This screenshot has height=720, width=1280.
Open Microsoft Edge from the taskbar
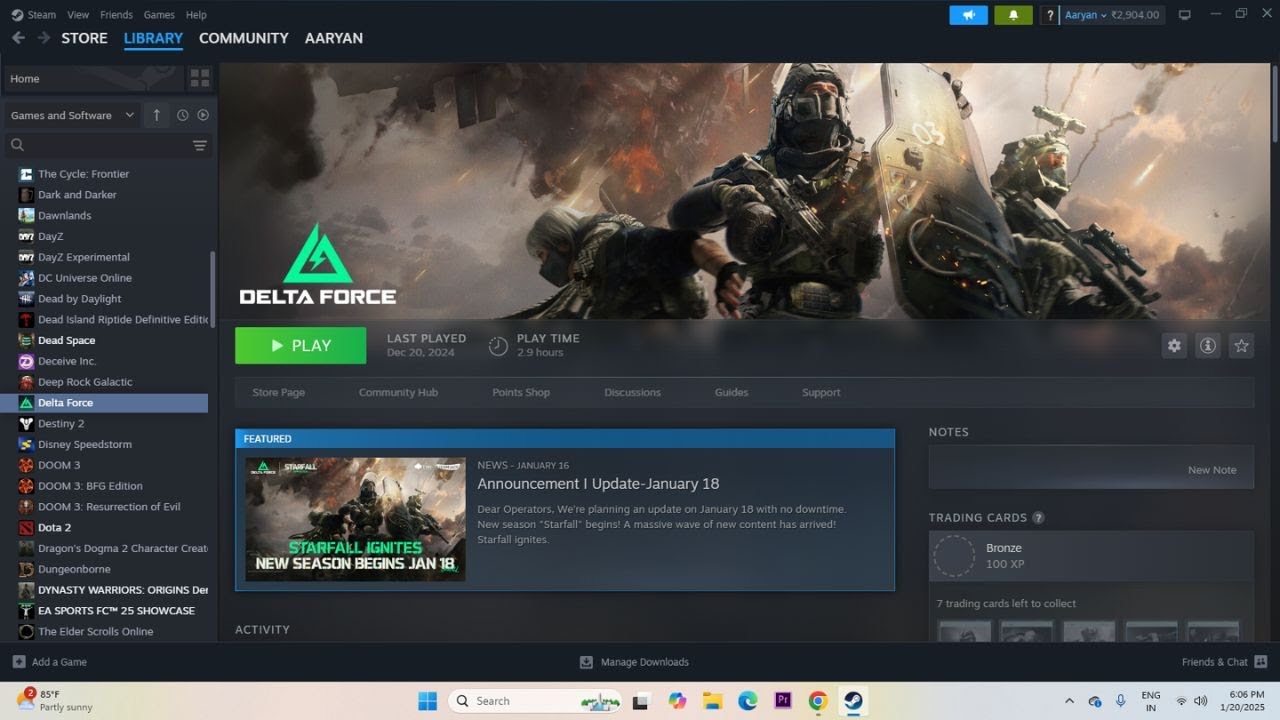coord(748,701)
